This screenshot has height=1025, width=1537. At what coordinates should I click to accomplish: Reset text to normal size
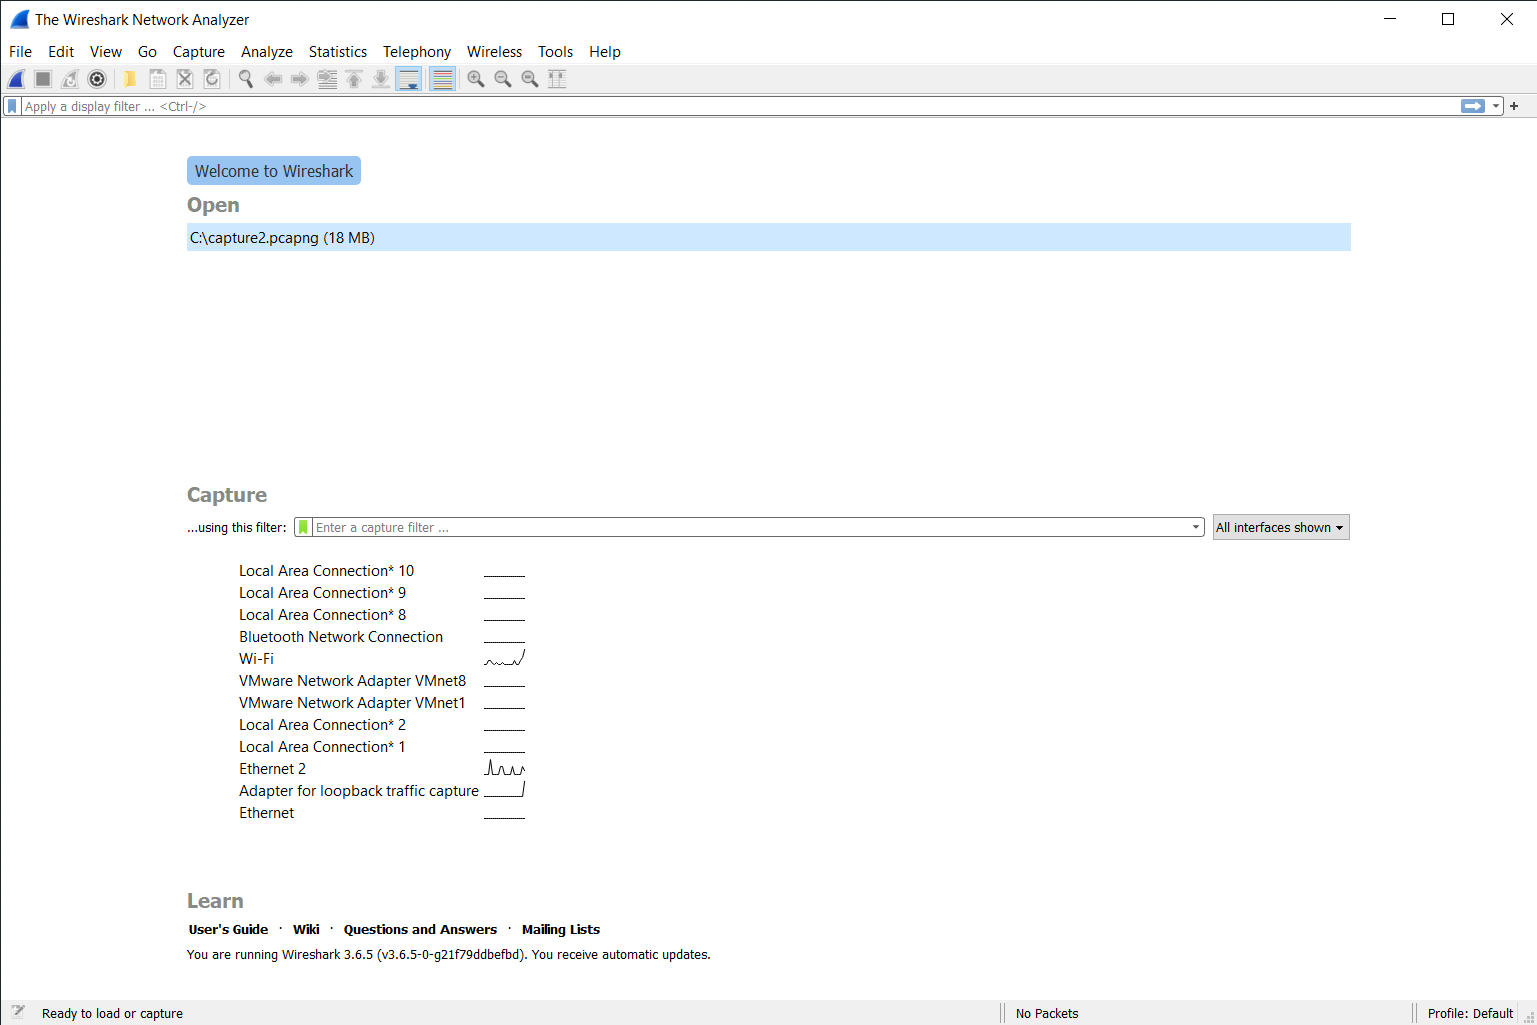coord(530,79)
